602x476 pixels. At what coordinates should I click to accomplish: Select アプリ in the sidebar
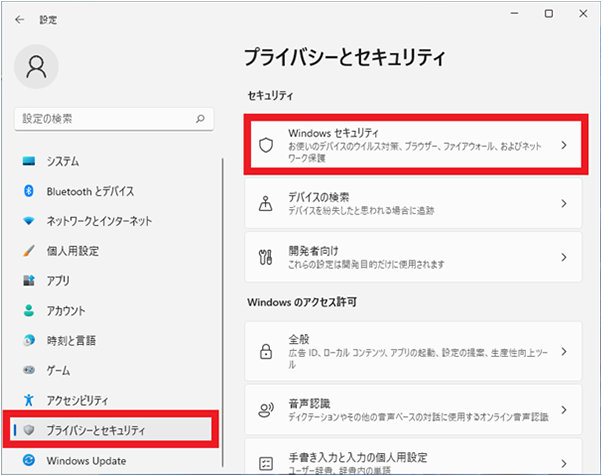(x=58, y=281)
